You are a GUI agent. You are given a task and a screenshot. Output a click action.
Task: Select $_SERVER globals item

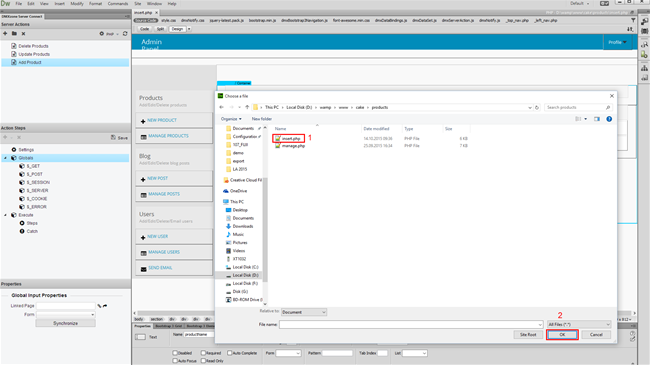[37, 190]
